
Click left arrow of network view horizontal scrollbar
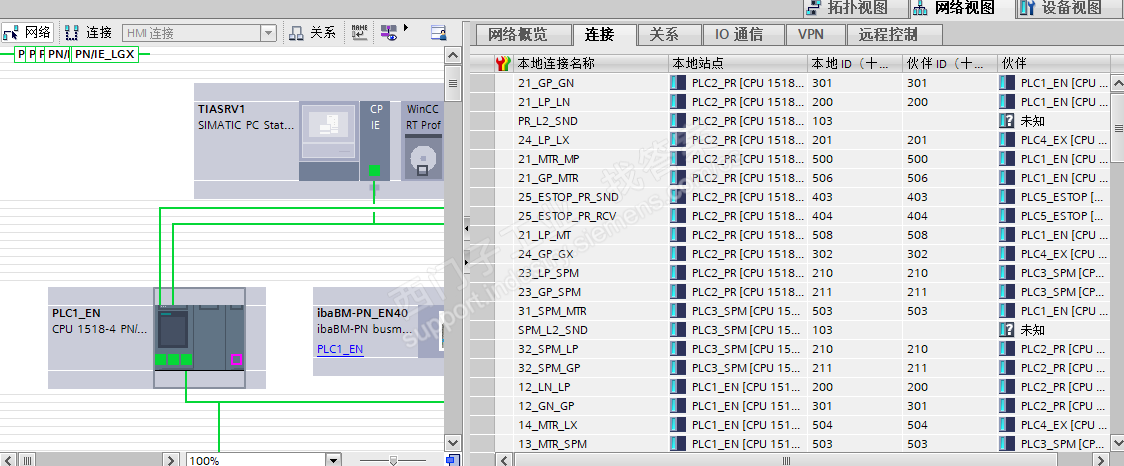tap(8, 460)
